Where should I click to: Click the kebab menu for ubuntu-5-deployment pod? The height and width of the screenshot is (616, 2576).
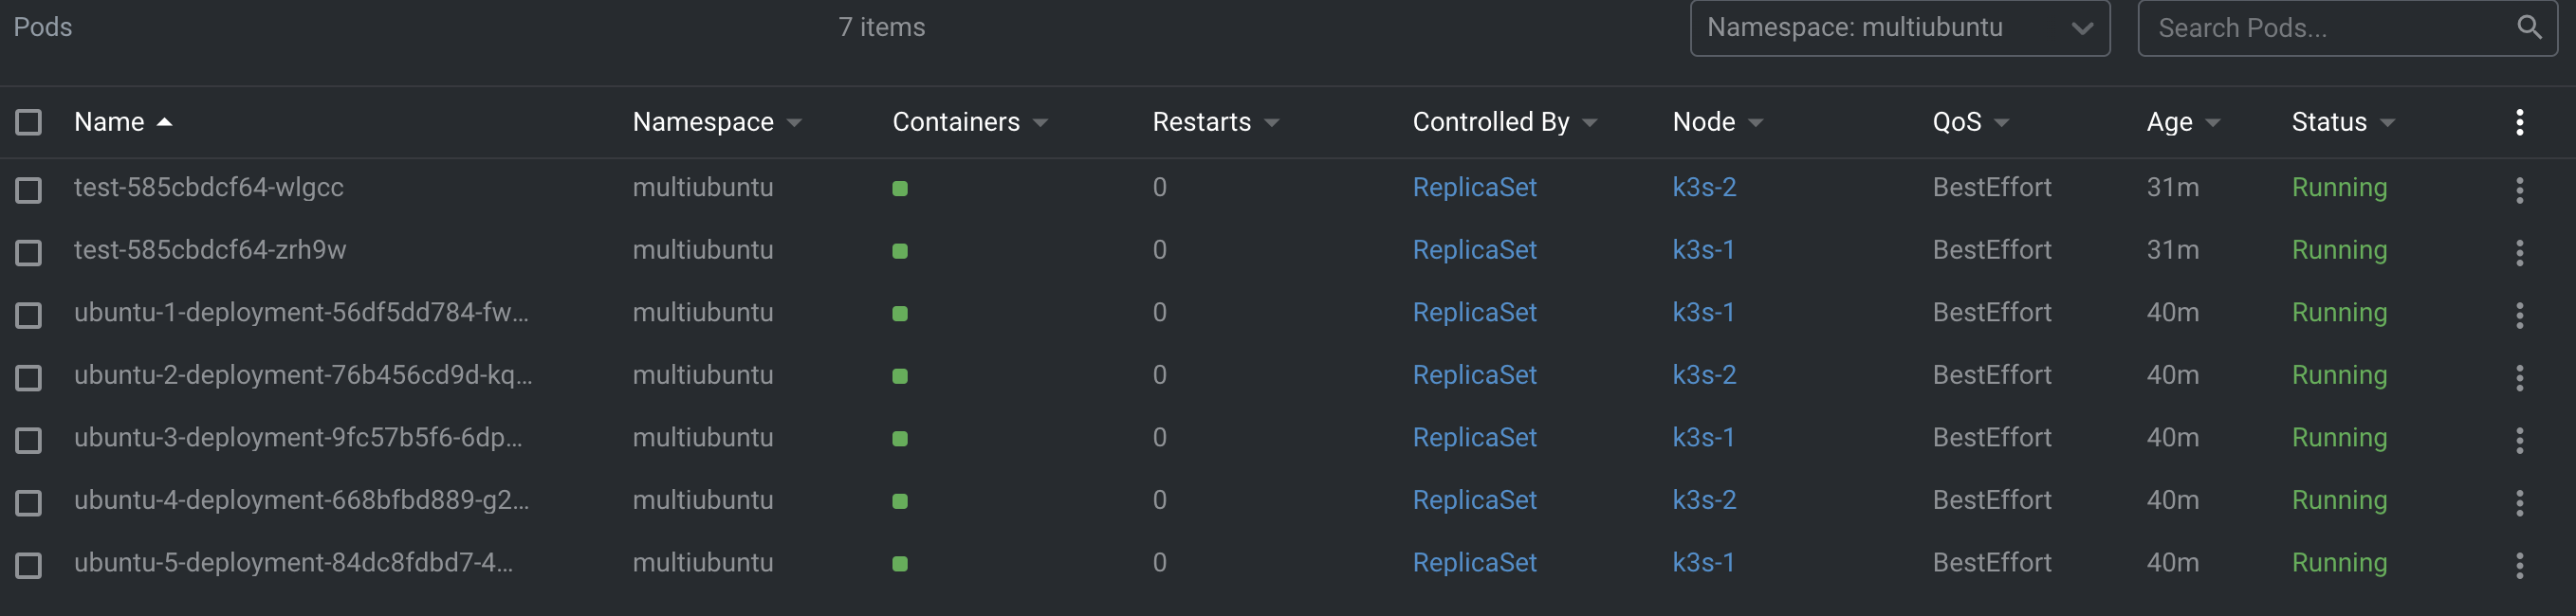(2519, 565)
